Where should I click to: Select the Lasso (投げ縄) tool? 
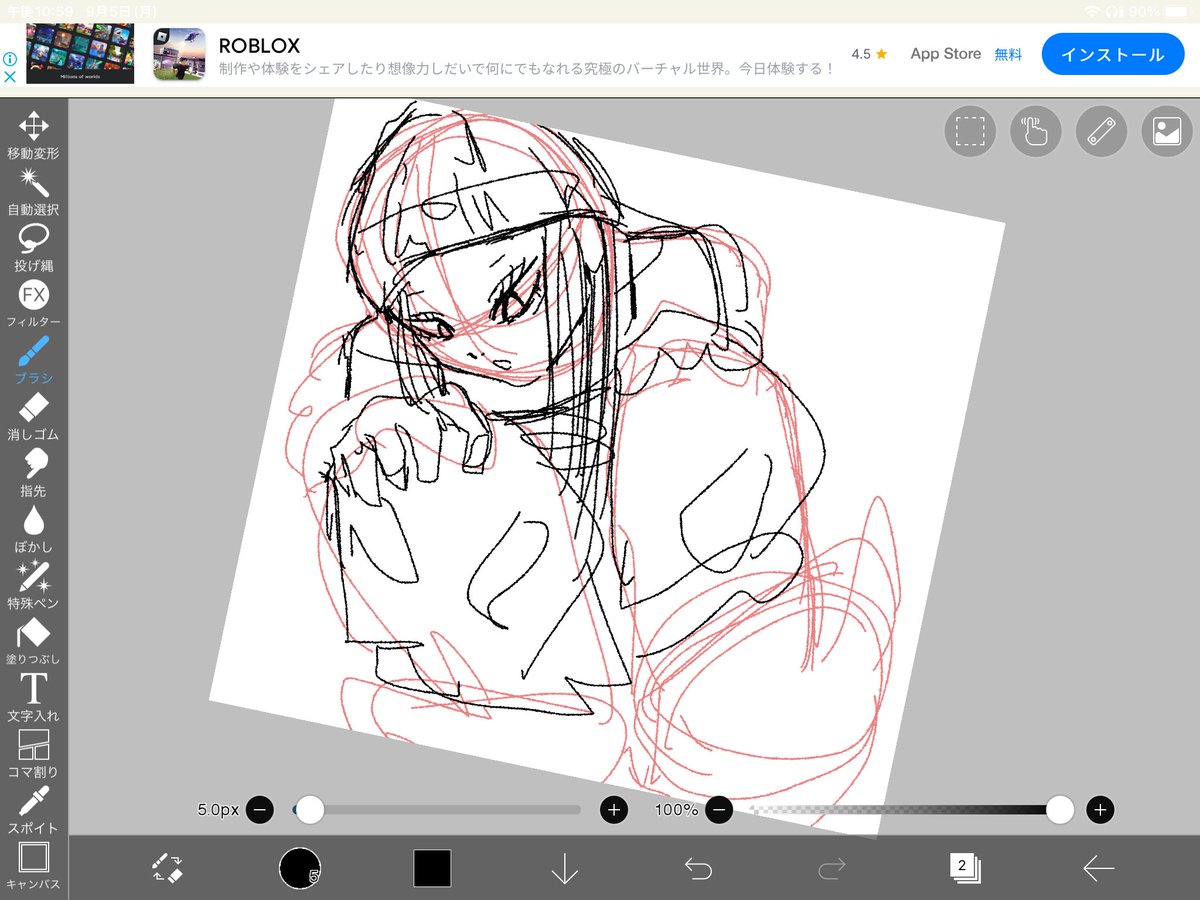point(33,248)
